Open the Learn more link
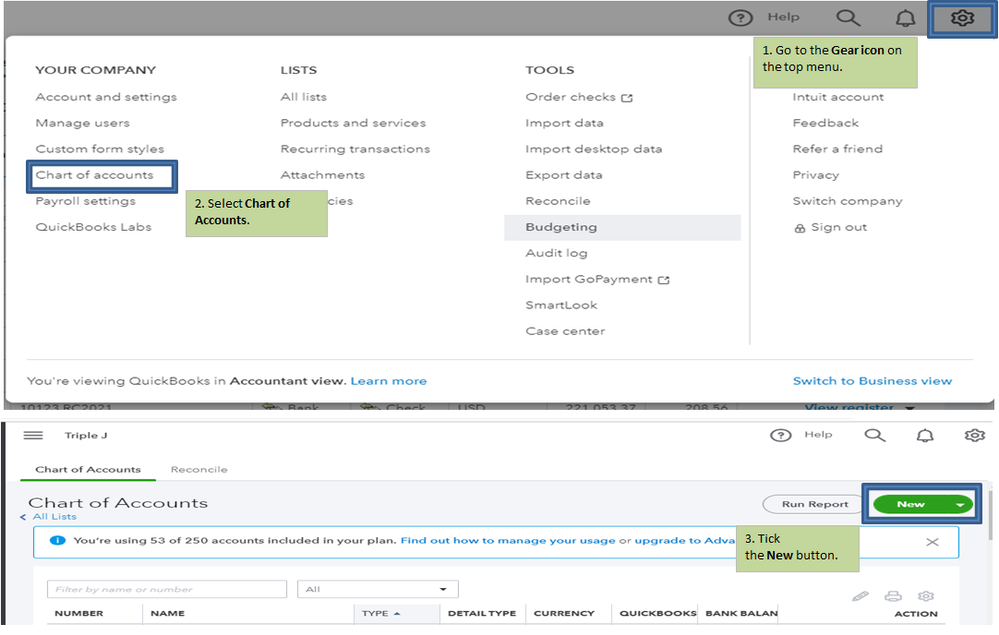The image size is (999, 635). 389,381
